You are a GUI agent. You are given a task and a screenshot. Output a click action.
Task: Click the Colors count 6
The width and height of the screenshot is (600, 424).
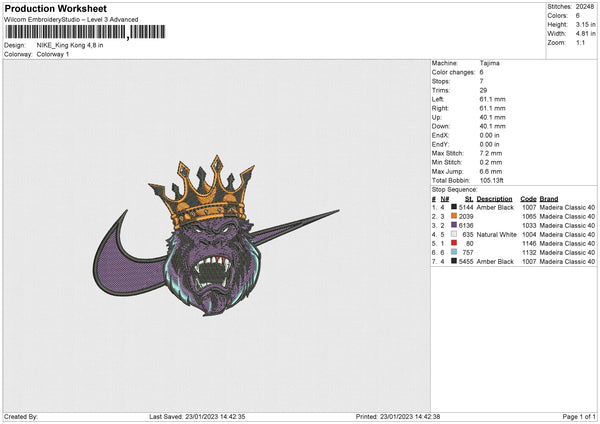(577, 16)
